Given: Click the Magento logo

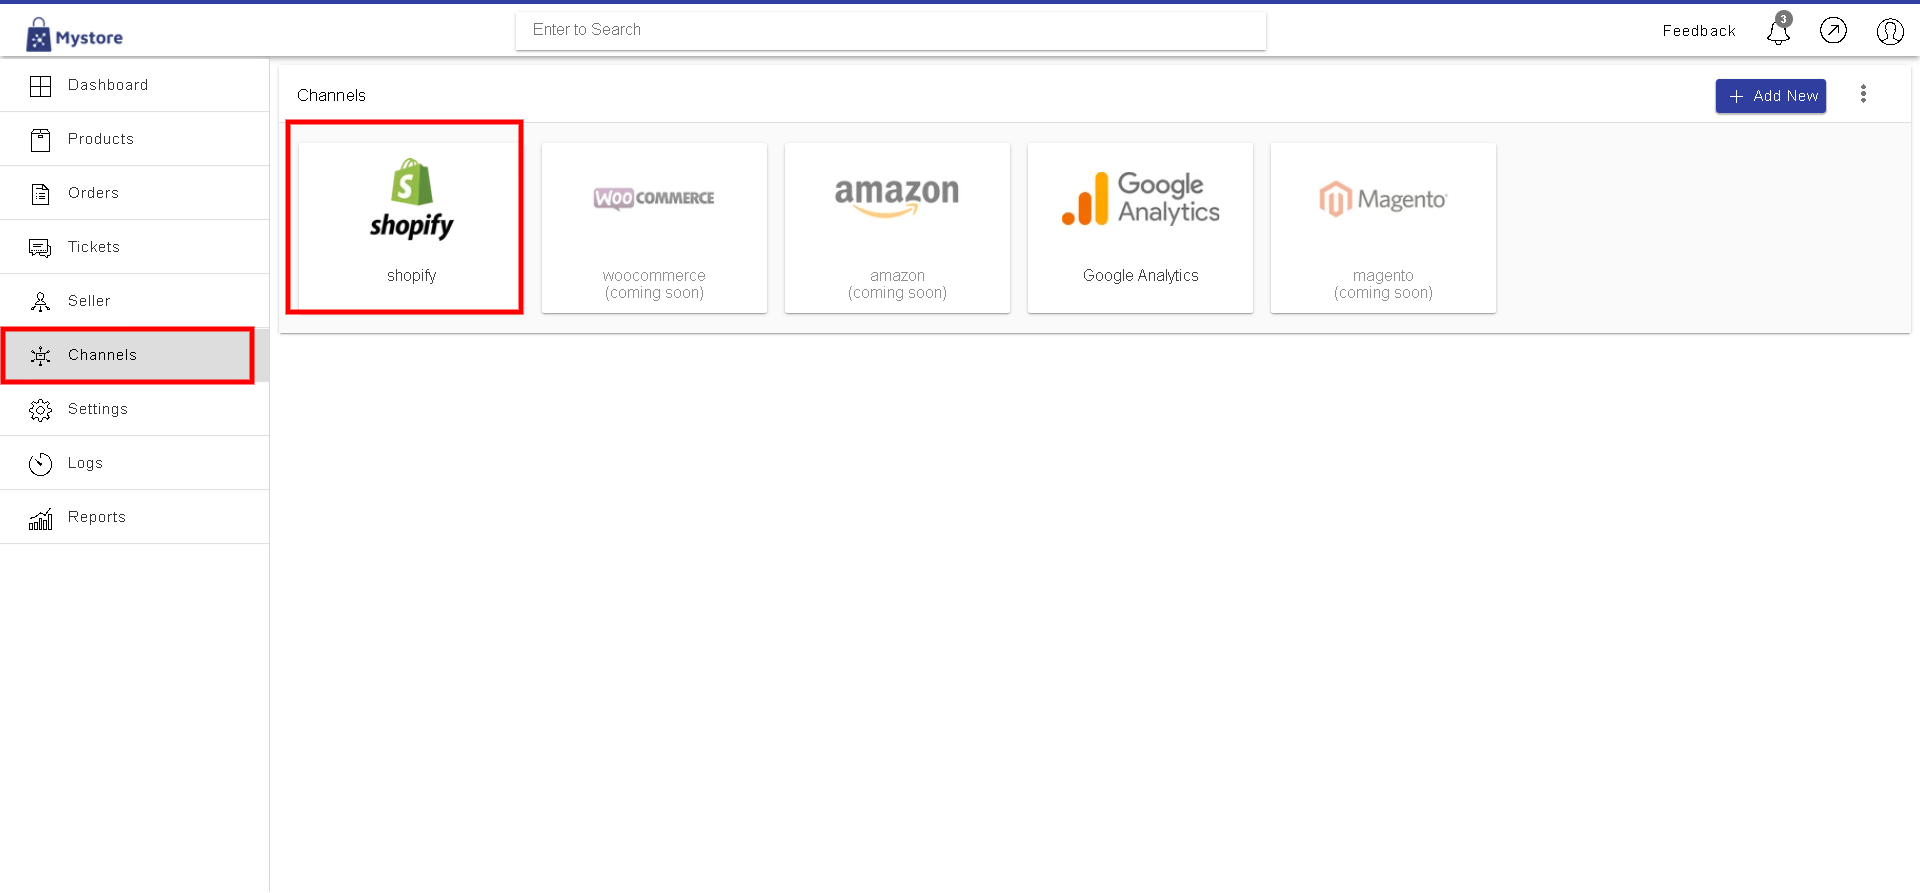Looking at the screenshot, I should (1383, 199).
